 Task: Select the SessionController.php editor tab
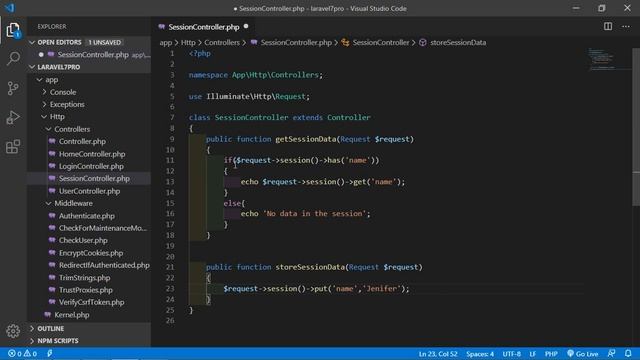204,27
